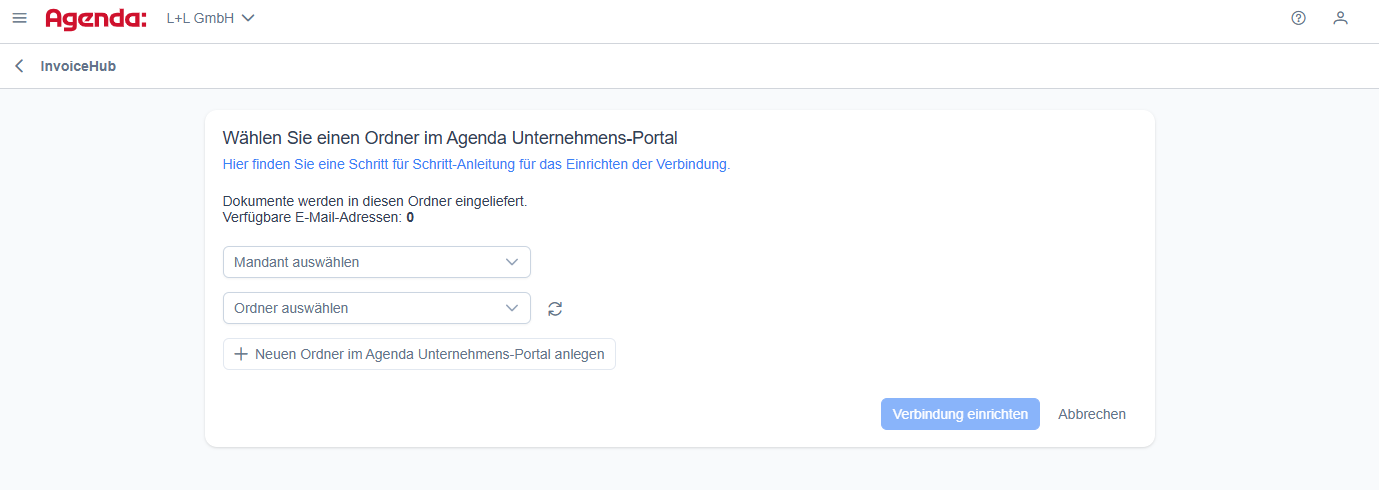Image resolution: width=1379 pixels, height=490 pixels.
Task: Open the hamburger navigation menu
Action: (19, 18)
